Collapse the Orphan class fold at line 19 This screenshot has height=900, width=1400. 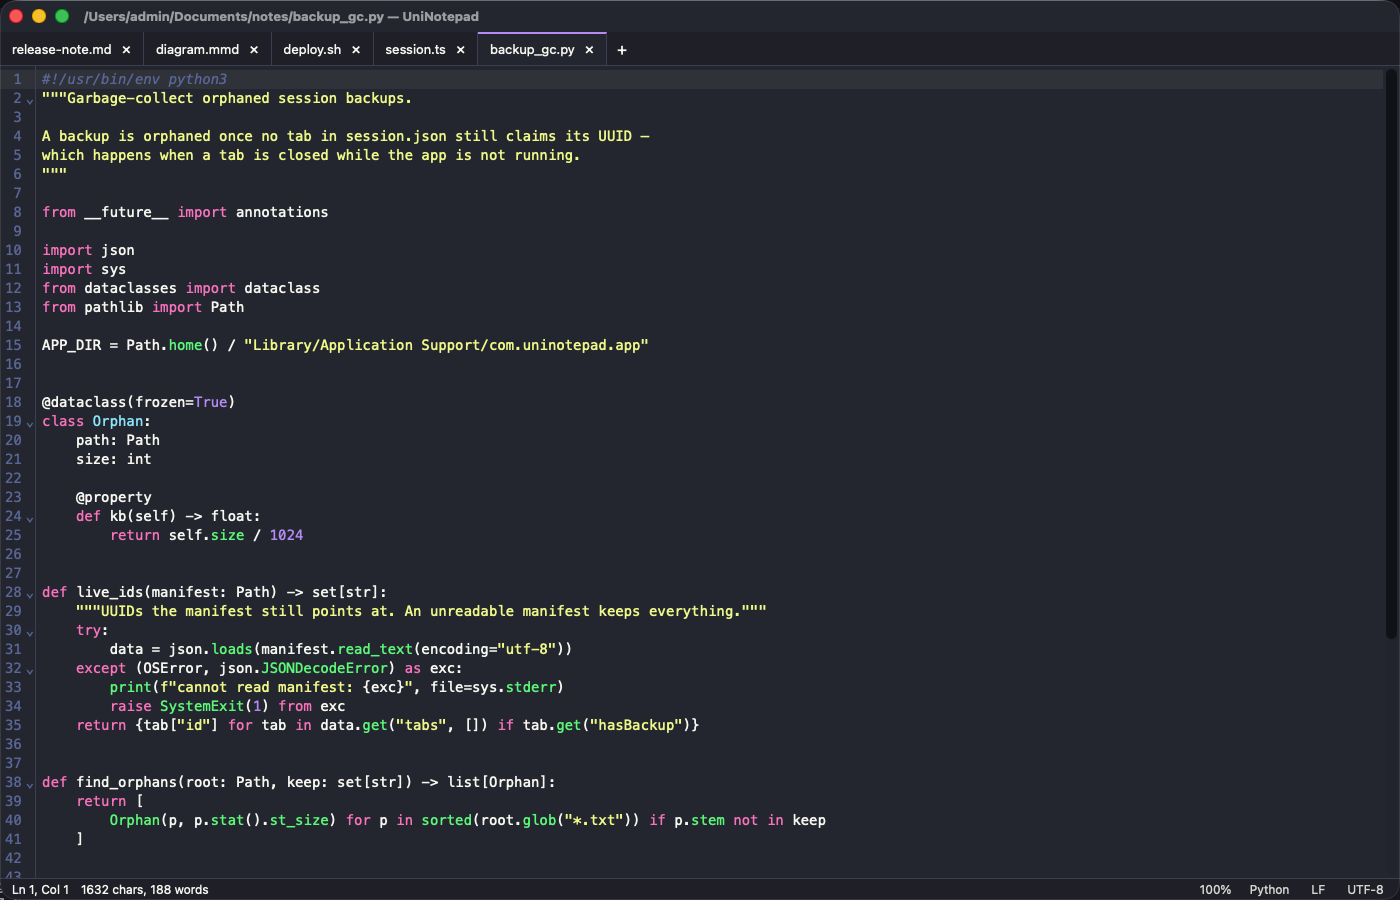[30, 423]
